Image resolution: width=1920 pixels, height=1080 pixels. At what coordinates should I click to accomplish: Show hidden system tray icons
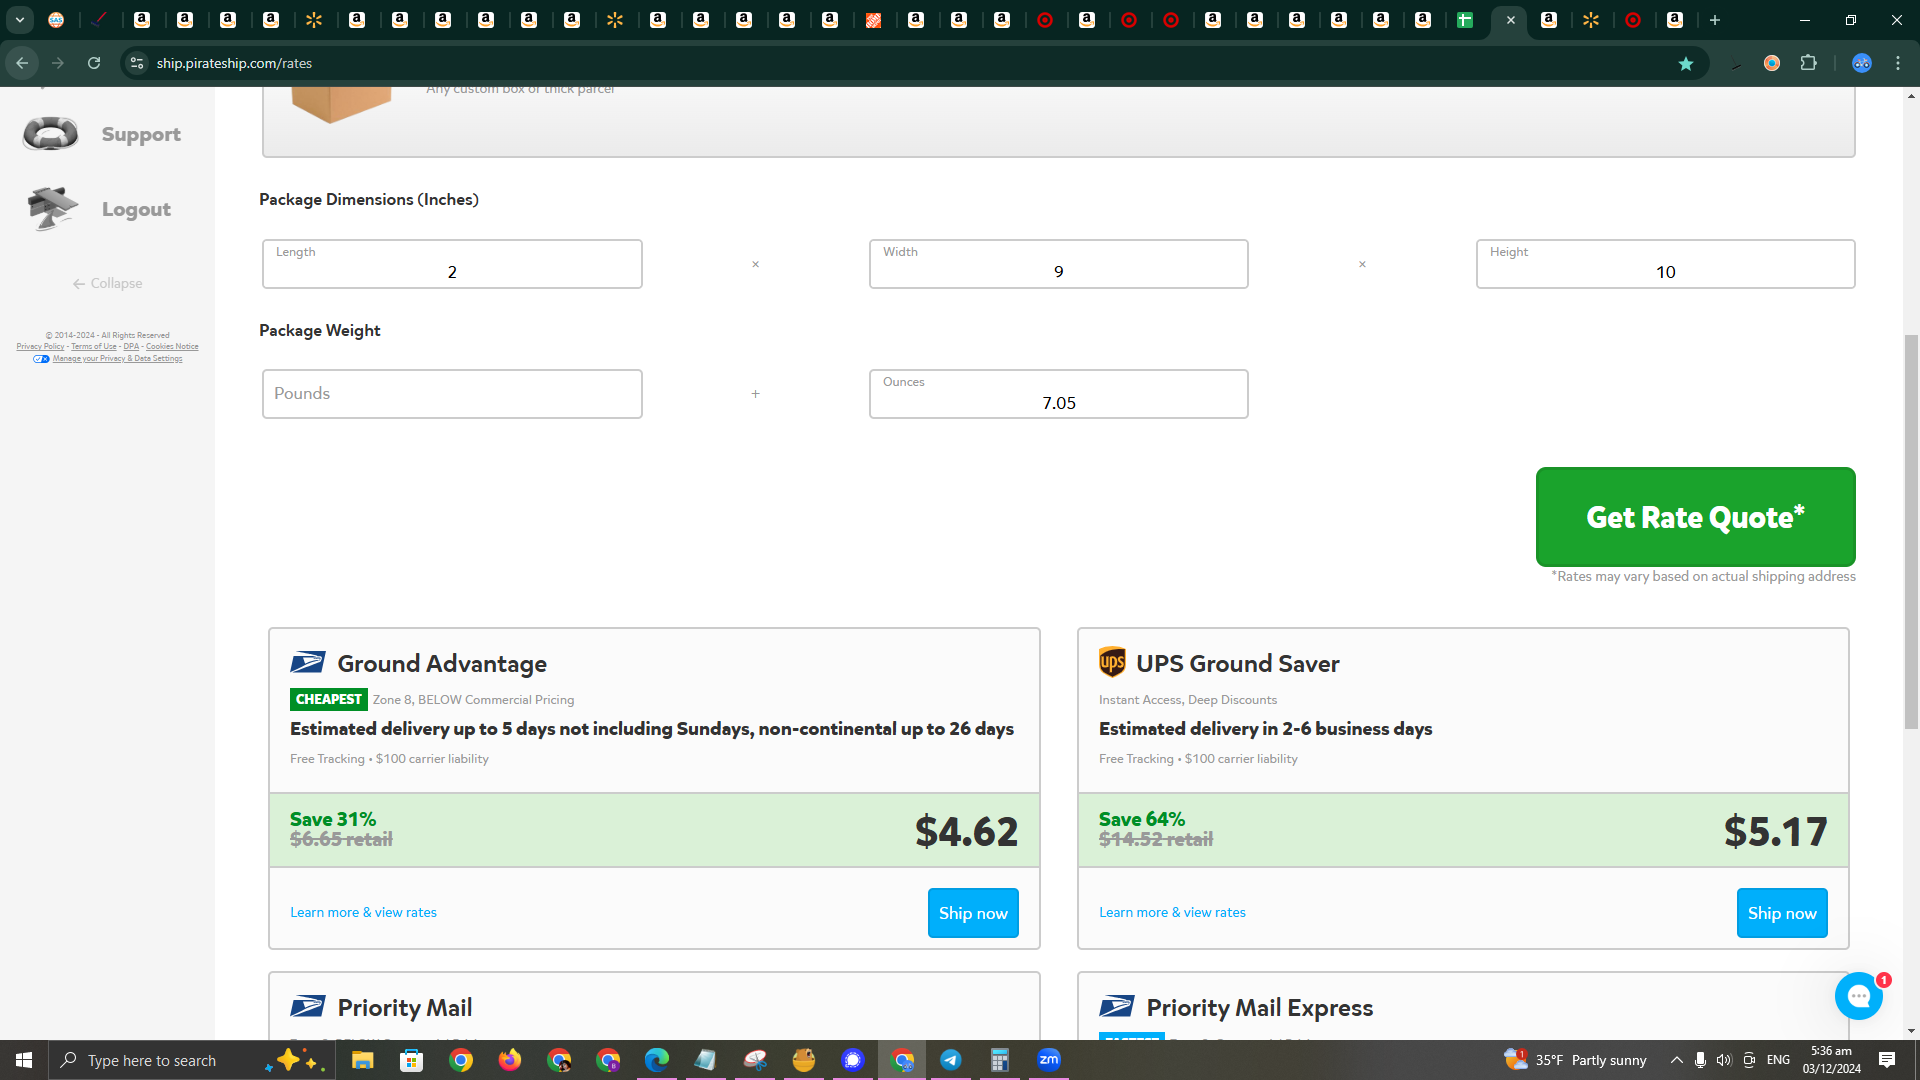(x=1677, y=1060)
